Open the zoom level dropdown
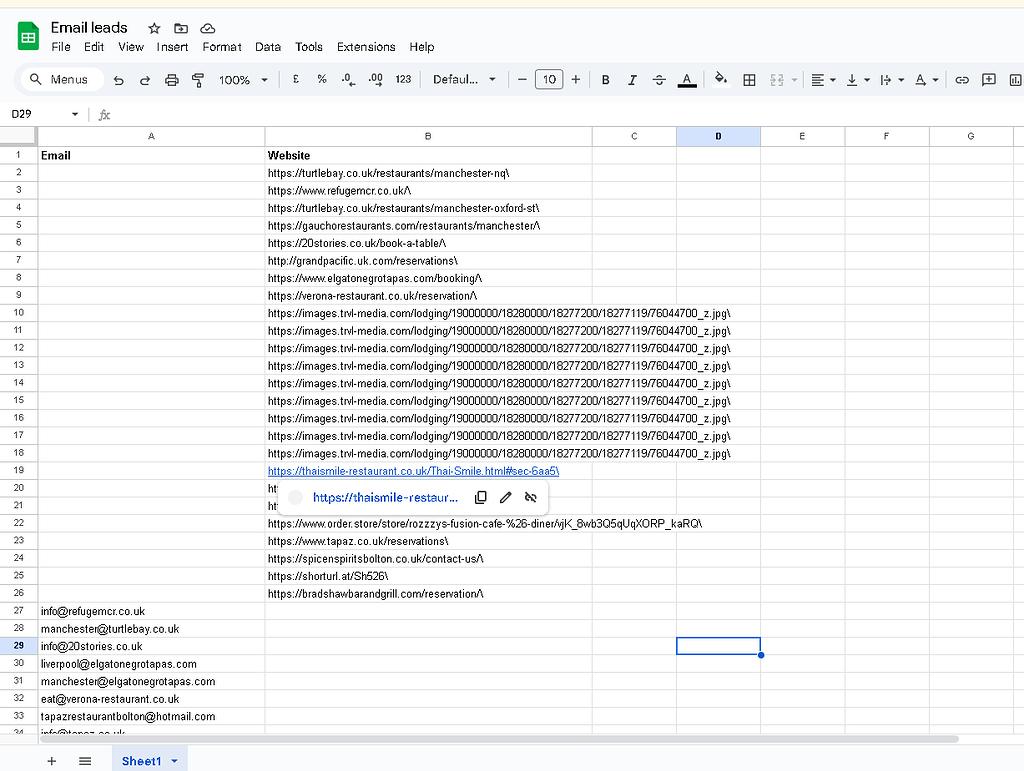Screen dimensions: 1024x771 pyautogui.click(x=243, y=79)
